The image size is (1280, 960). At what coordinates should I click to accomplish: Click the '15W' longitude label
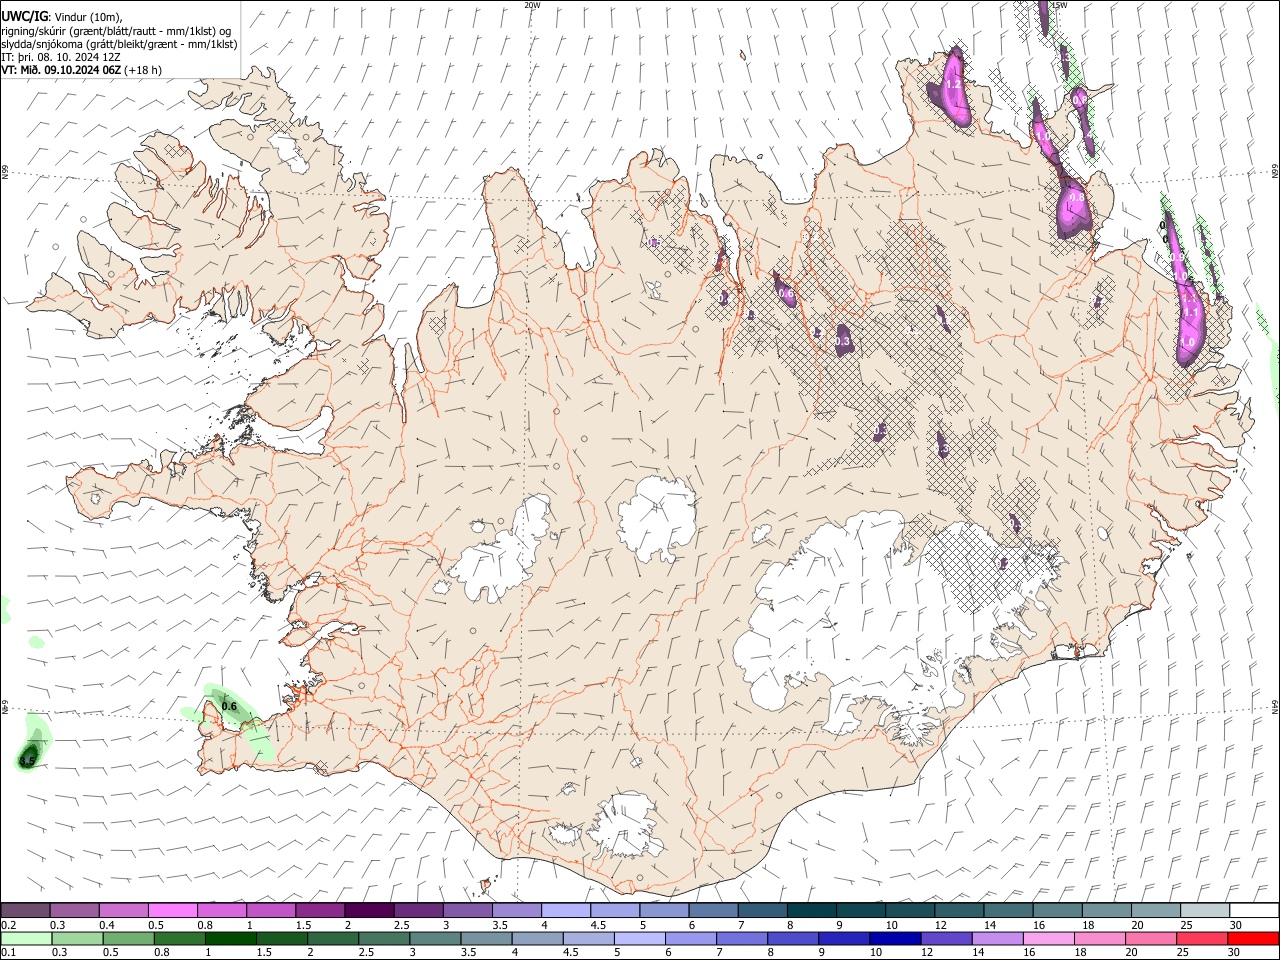coord(1060,5)
